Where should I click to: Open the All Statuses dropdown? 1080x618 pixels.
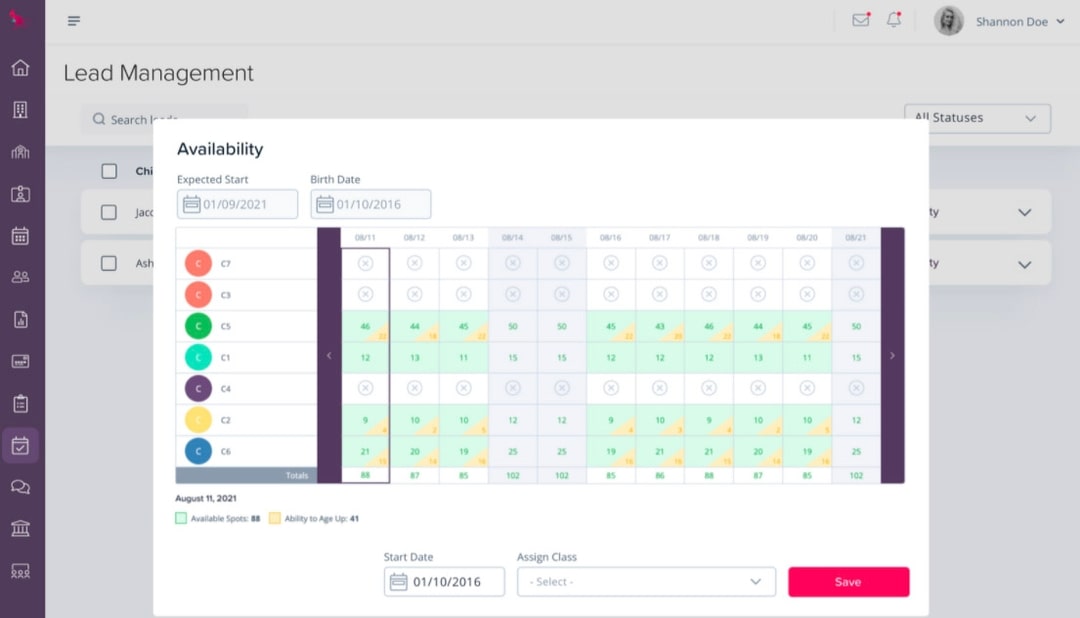(976, 118)
